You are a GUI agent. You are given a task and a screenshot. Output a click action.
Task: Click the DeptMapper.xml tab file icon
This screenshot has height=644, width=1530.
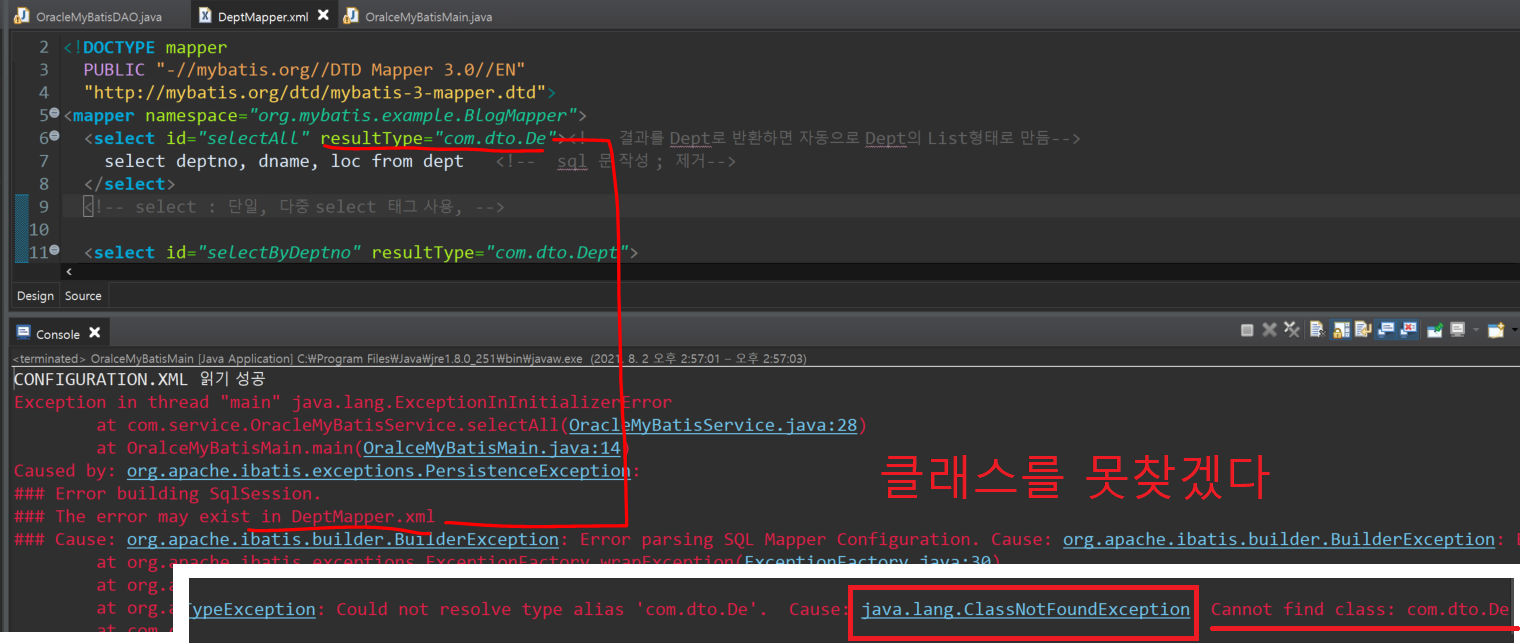[x=206, y=16]
